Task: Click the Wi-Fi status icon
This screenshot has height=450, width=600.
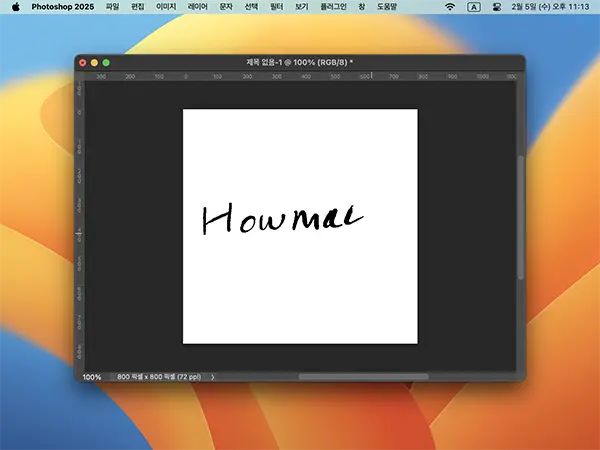Action: point(450,7)
